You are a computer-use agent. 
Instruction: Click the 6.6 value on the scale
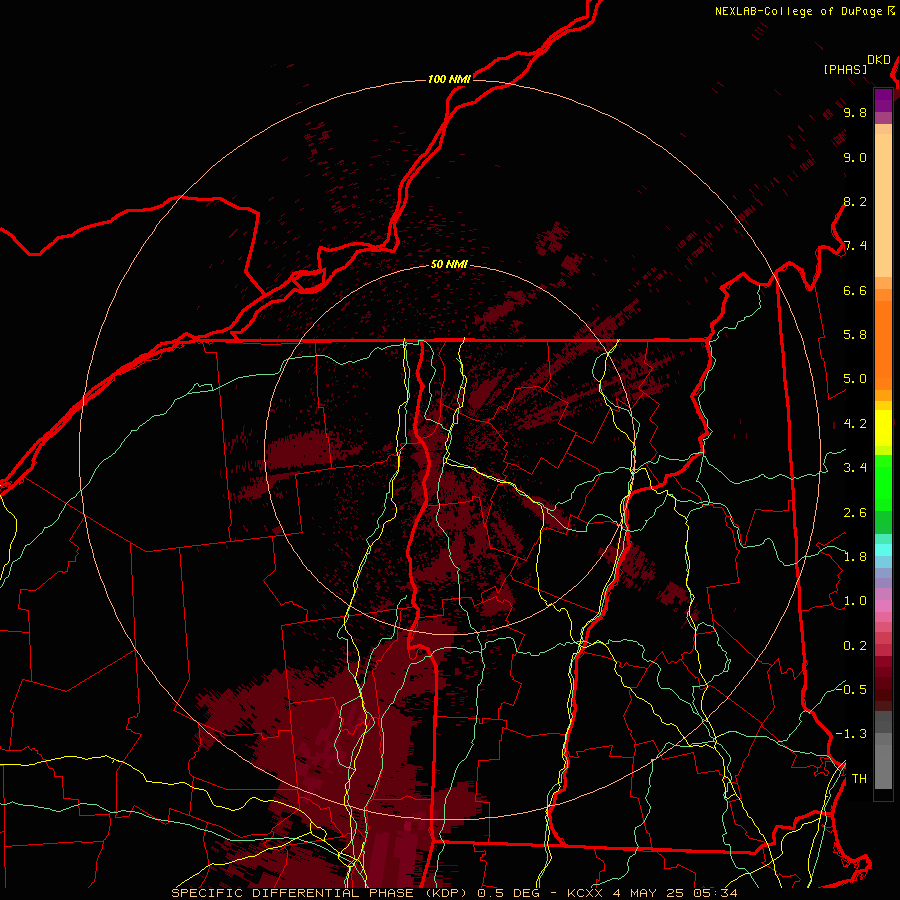(855, 290)
